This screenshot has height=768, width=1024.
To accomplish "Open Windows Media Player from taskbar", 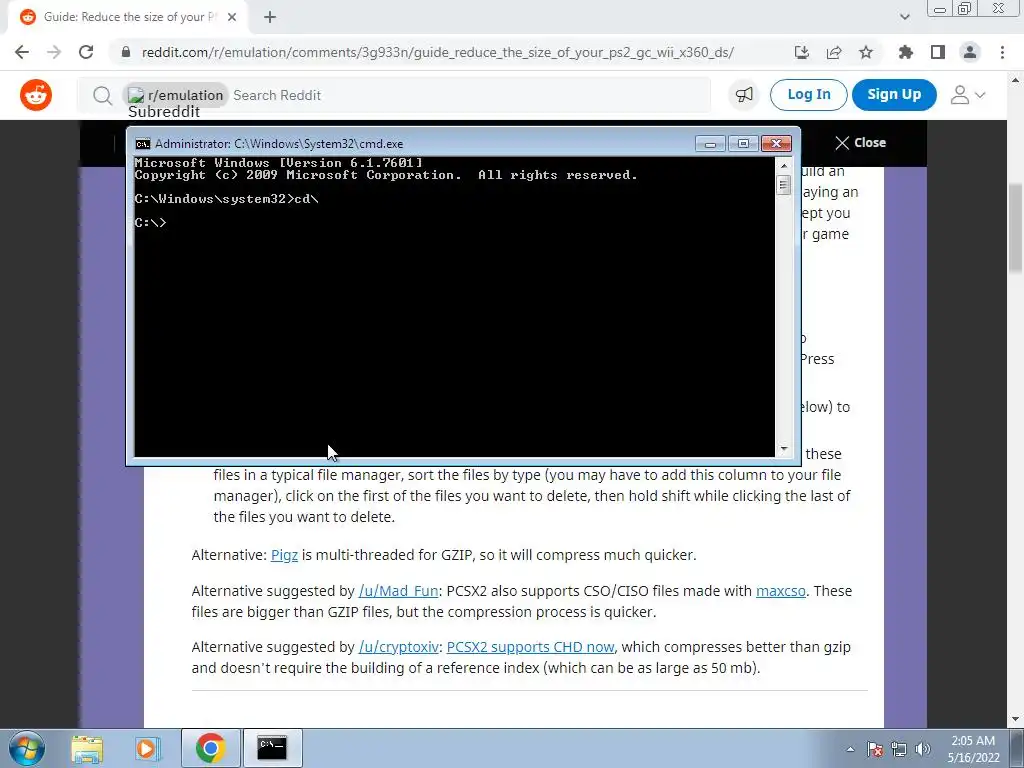I will (148, 748).
